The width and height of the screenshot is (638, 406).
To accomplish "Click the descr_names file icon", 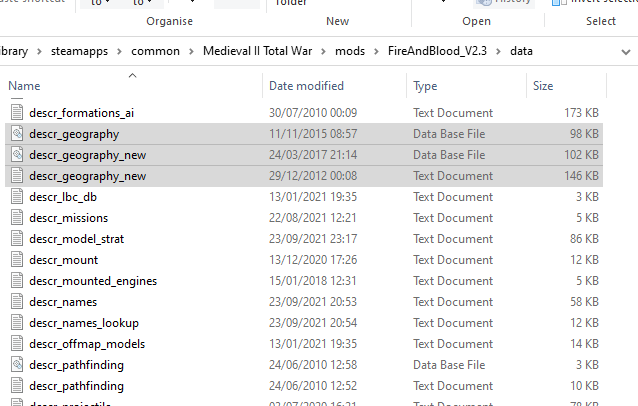I will [17, 302].
